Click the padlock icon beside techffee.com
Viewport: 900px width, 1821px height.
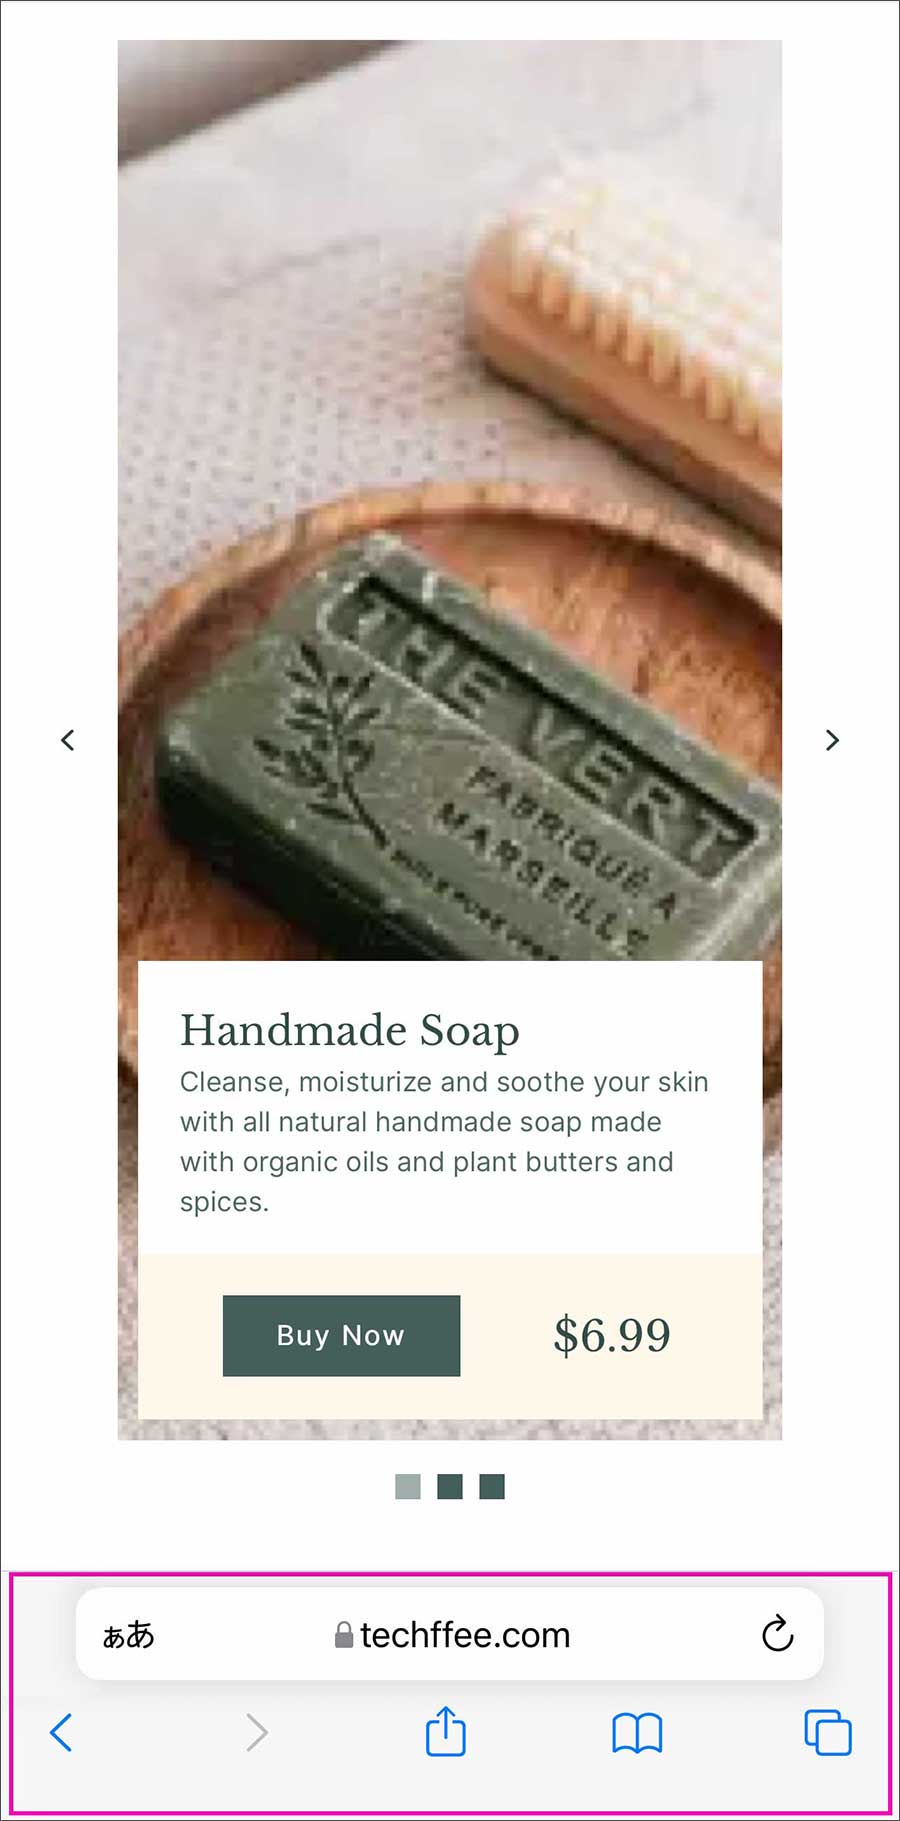(x=344, y=1635)
